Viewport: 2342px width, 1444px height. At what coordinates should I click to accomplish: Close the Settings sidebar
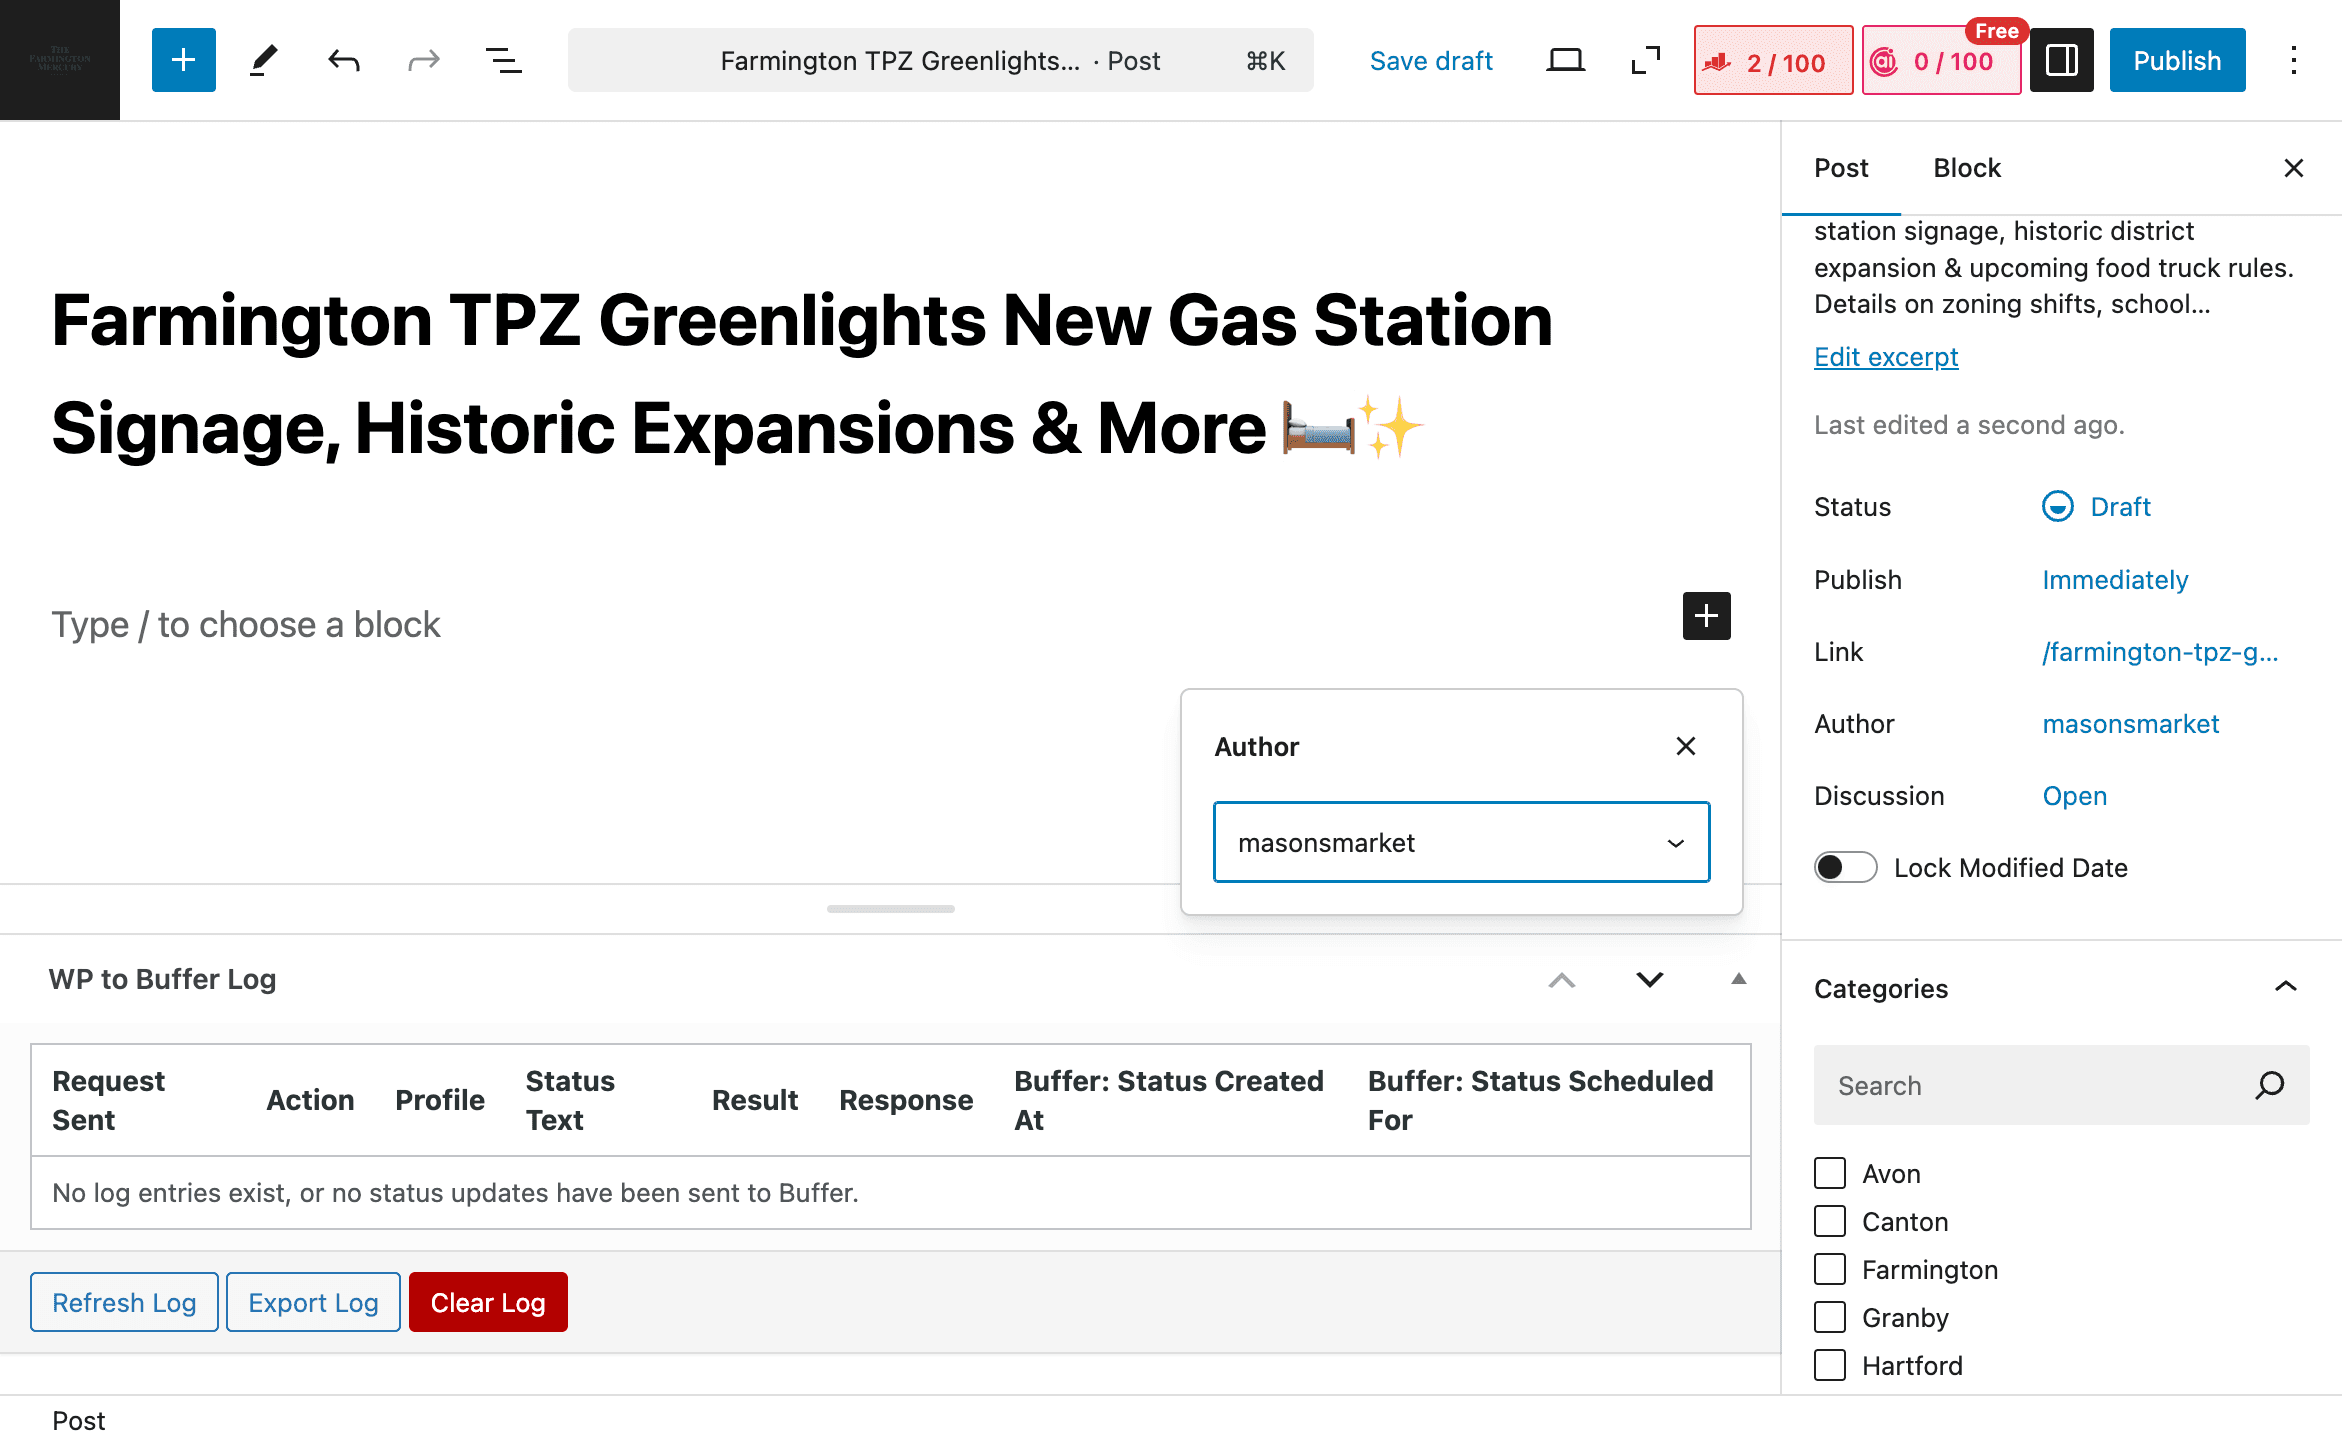(x=2294, y=168)
